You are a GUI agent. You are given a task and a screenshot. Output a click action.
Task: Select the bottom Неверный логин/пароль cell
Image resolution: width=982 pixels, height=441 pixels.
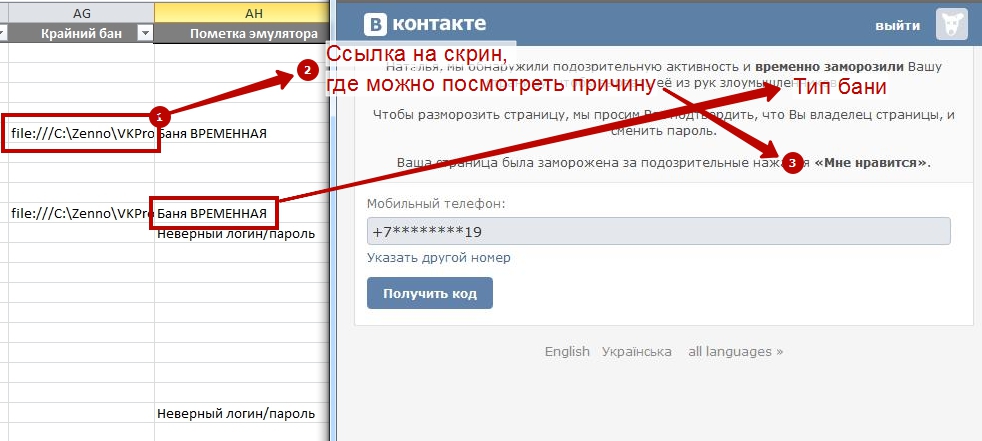[x=236, y=413]
